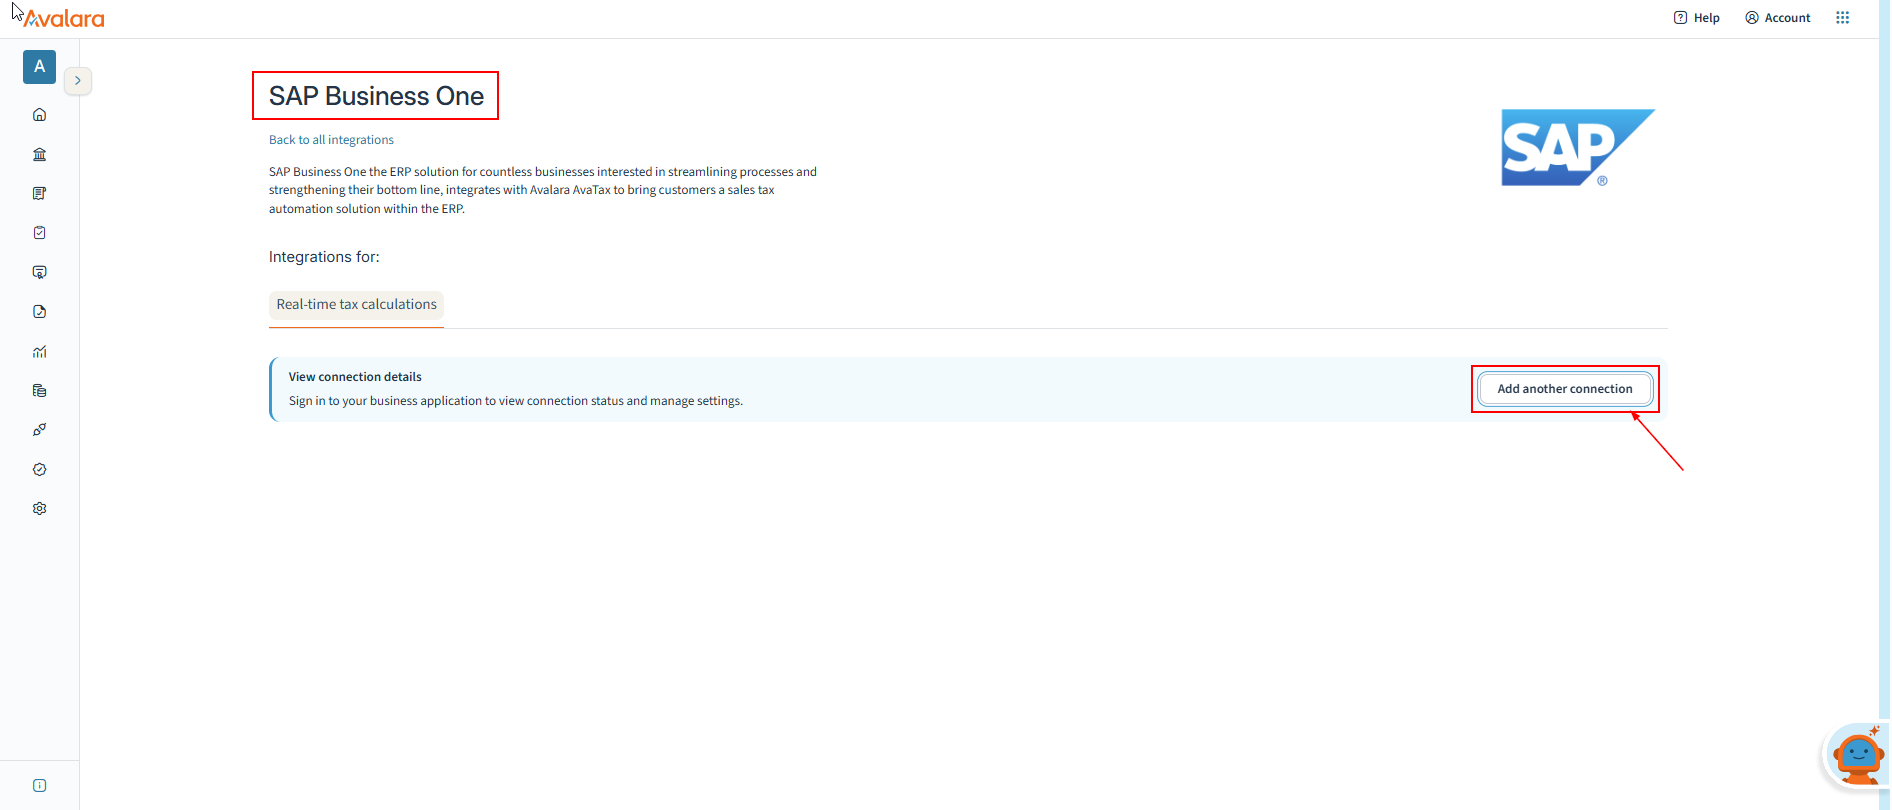The height and width of the screenshot is (810, 1892).
Task: Click the Add another connection button
Action: [1565, 389]
